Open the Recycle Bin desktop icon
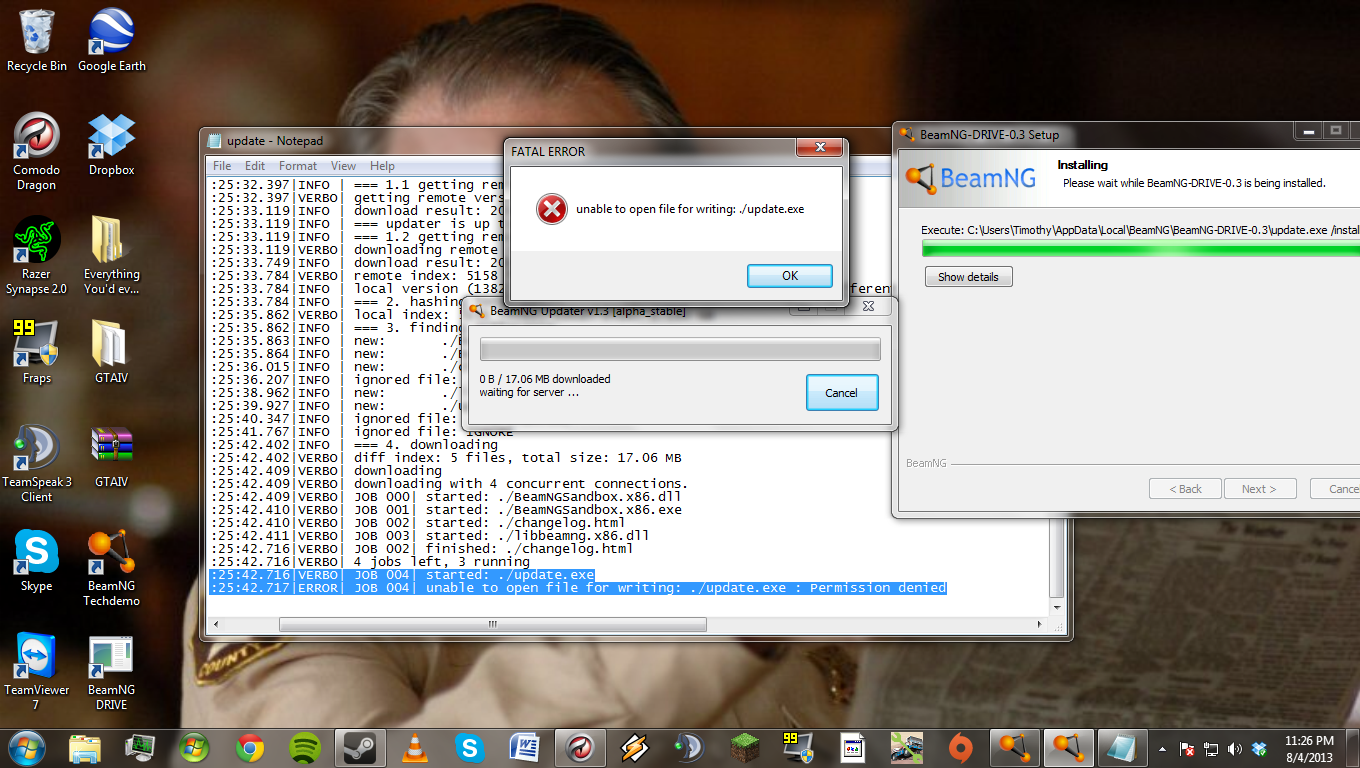 tap(37, 40)
